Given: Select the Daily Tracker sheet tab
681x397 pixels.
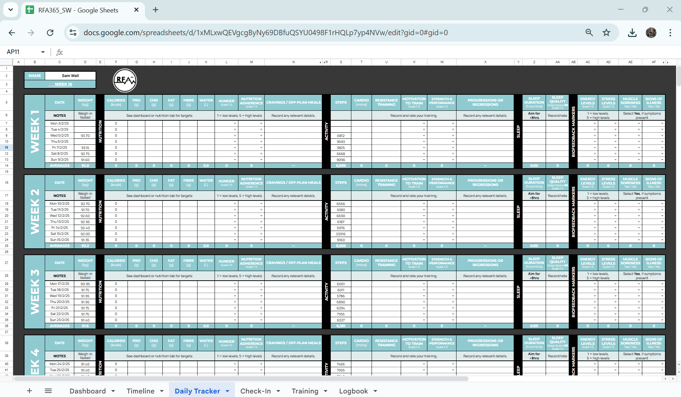Looking at the screenshot, I should click(x=197, y=391).
